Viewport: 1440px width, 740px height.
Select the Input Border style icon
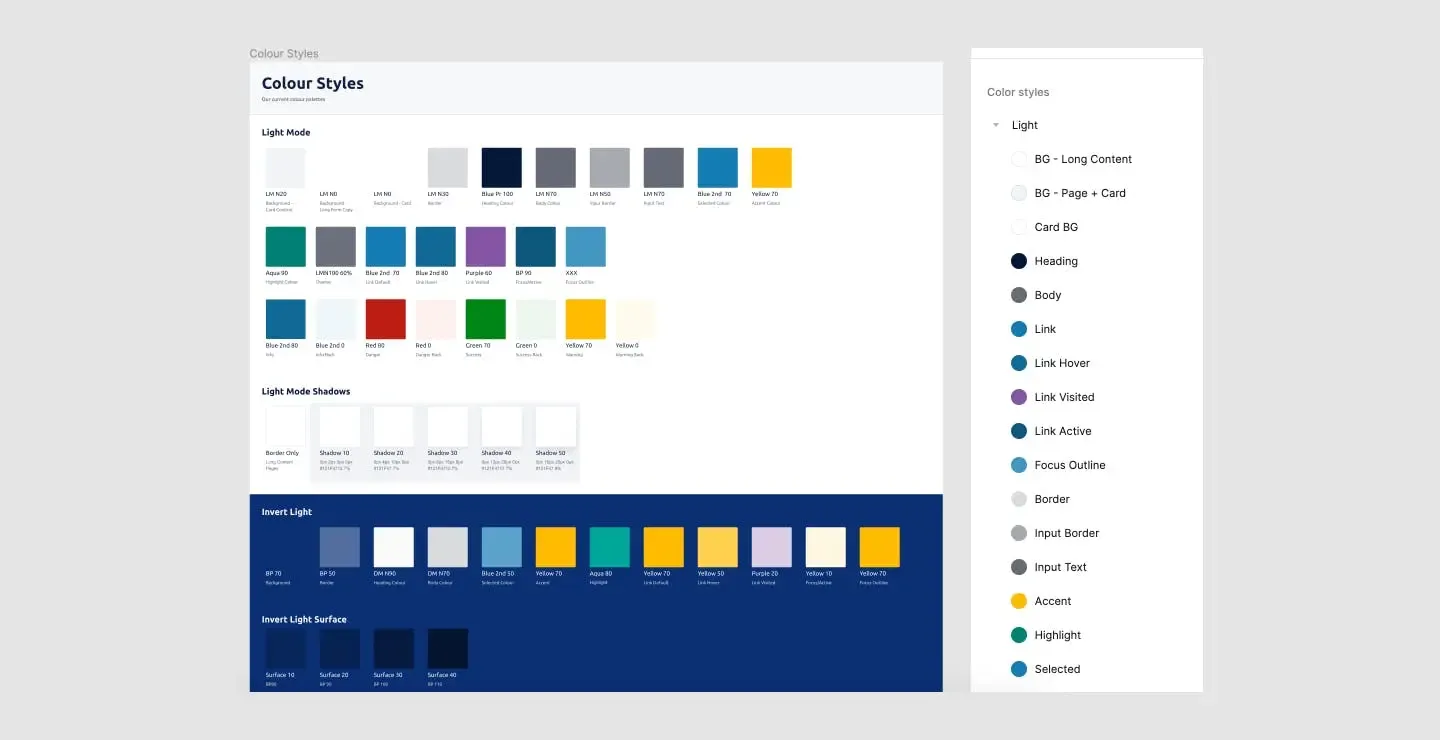(1018, 533)
